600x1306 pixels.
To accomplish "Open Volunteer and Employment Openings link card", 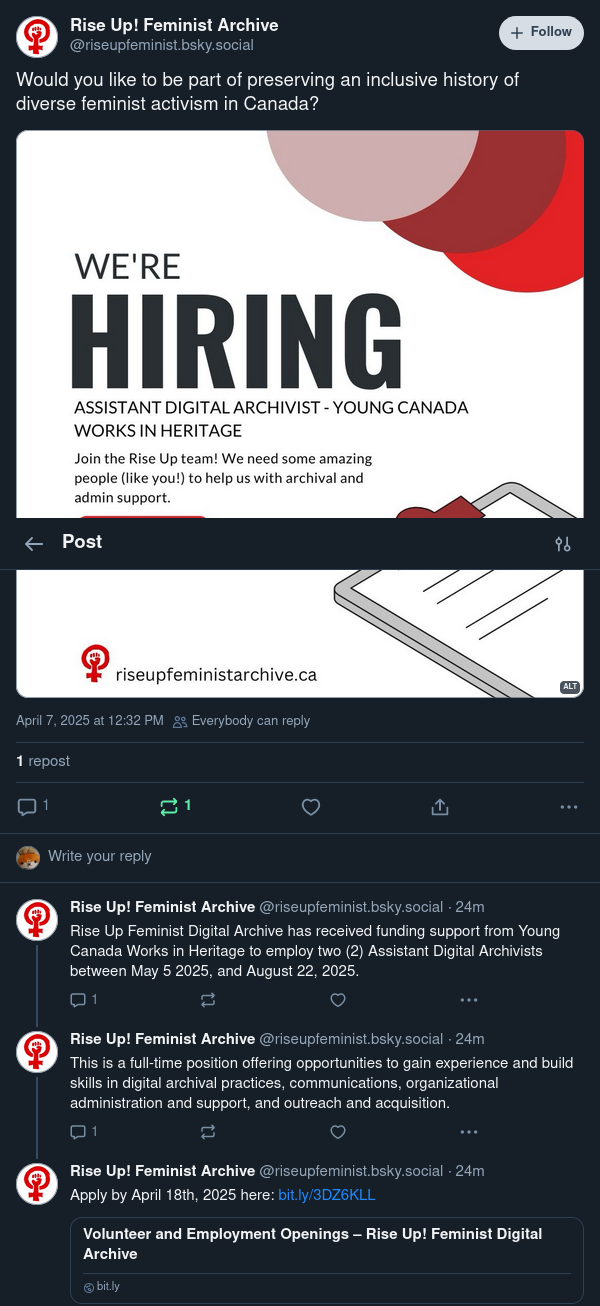I will (327, 1260).
